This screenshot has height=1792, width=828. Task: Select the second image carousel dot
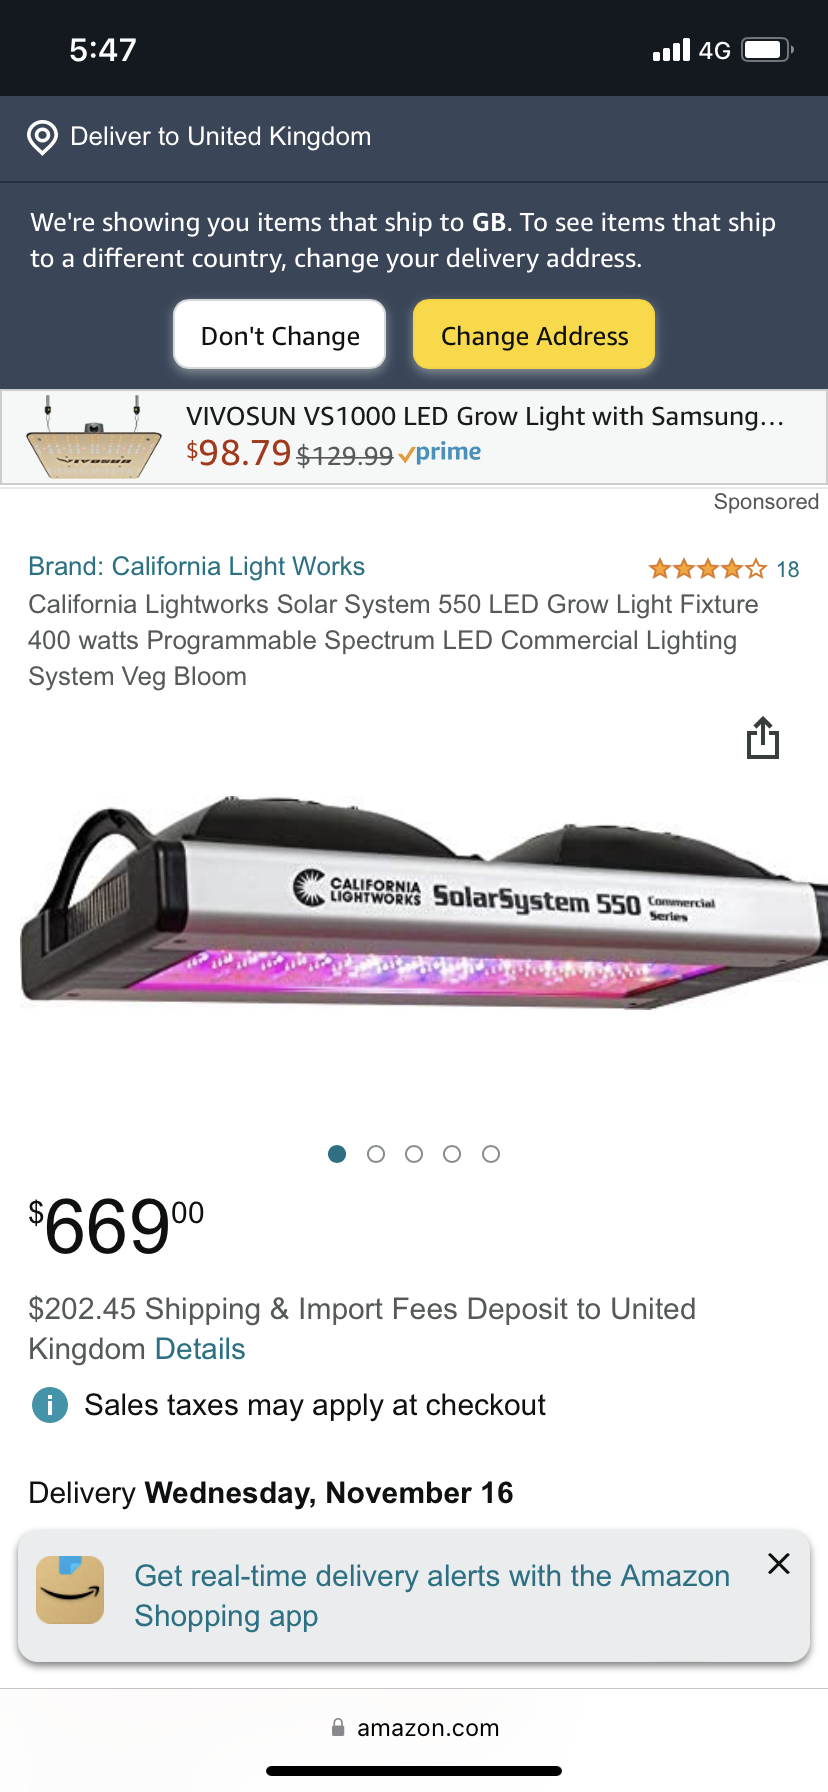pos(376,1154)
